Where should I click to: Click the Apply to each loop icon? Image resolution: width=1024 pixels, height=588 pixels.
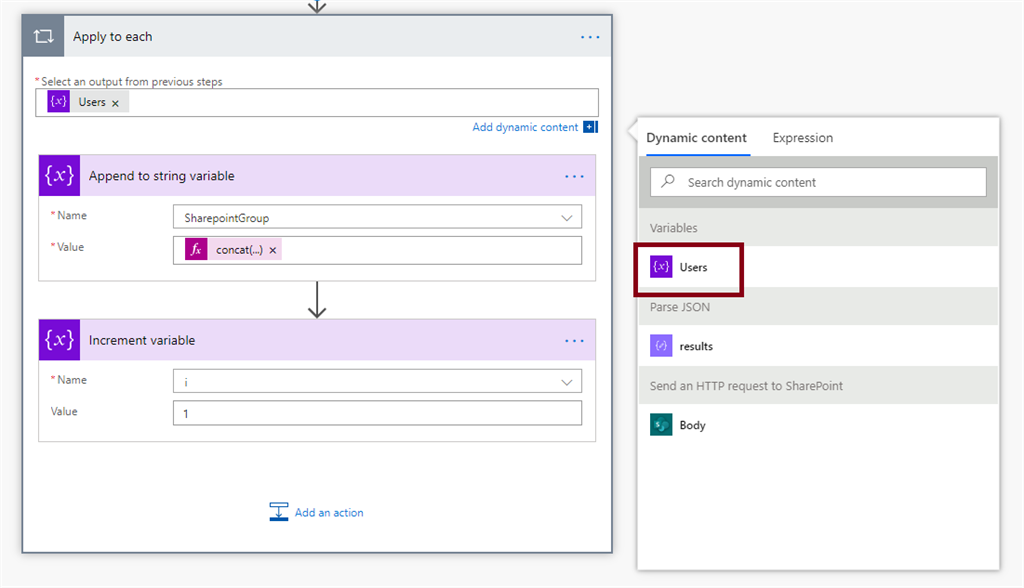tap(43, 37)
